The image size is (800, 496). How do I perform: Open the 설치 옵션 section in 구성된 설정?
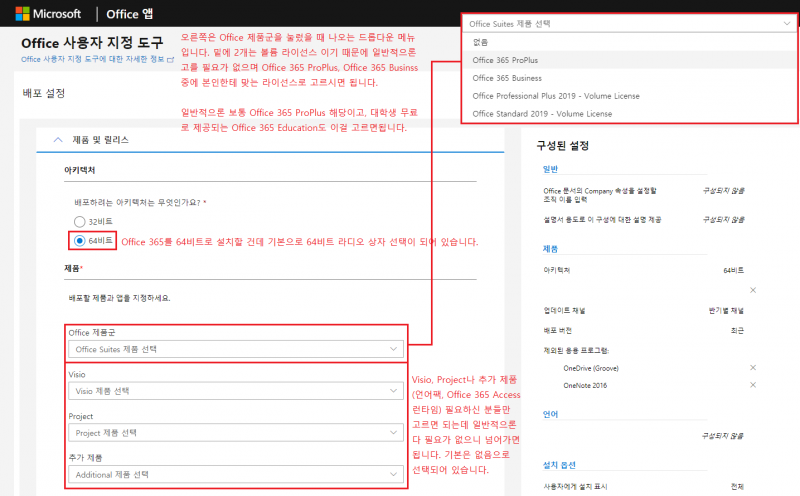click(x=559, y=465)
